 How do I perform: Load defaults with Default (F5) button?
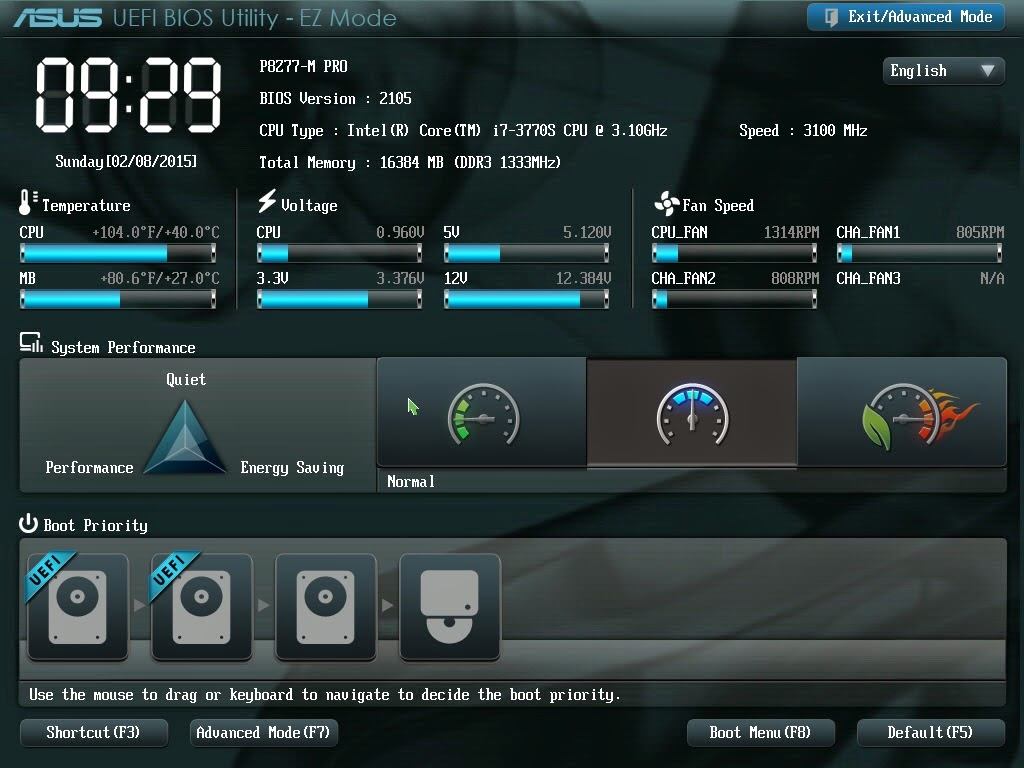coord(930,732)
